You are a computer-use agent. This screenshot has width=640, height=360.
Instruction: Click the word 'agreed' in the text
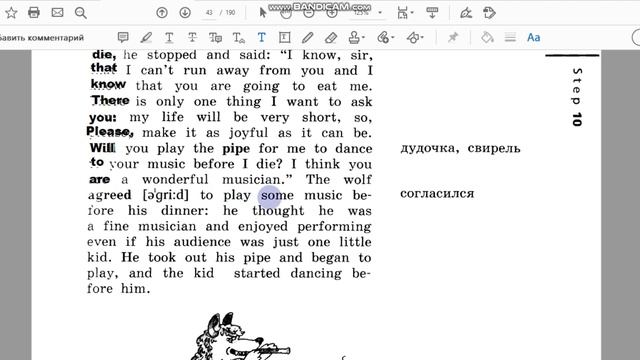(110, 195)
